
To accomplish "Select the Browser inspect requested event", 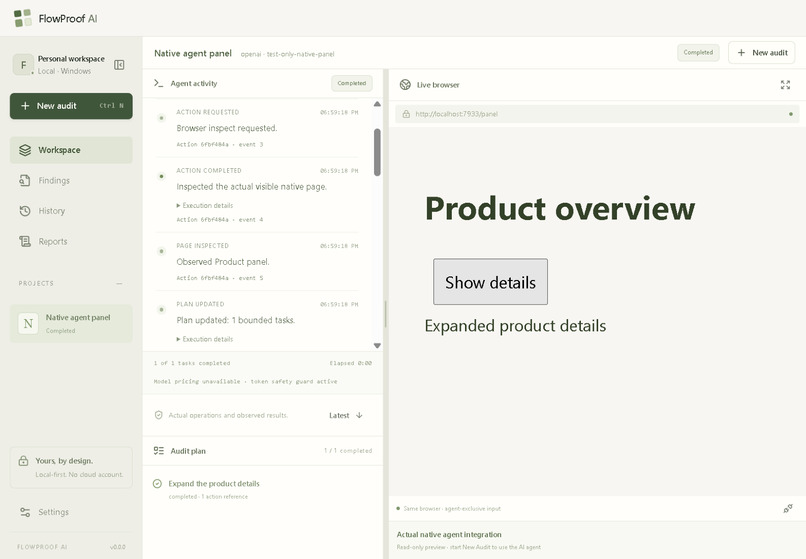I will (x=257, y=128).
